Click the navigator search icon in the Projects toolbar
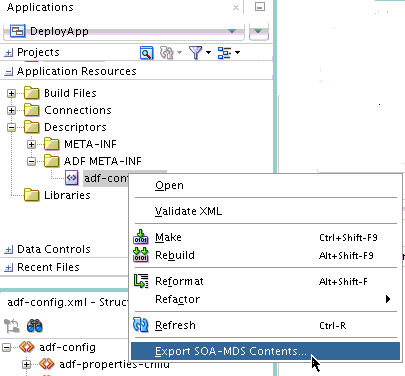 pos(146,53)
